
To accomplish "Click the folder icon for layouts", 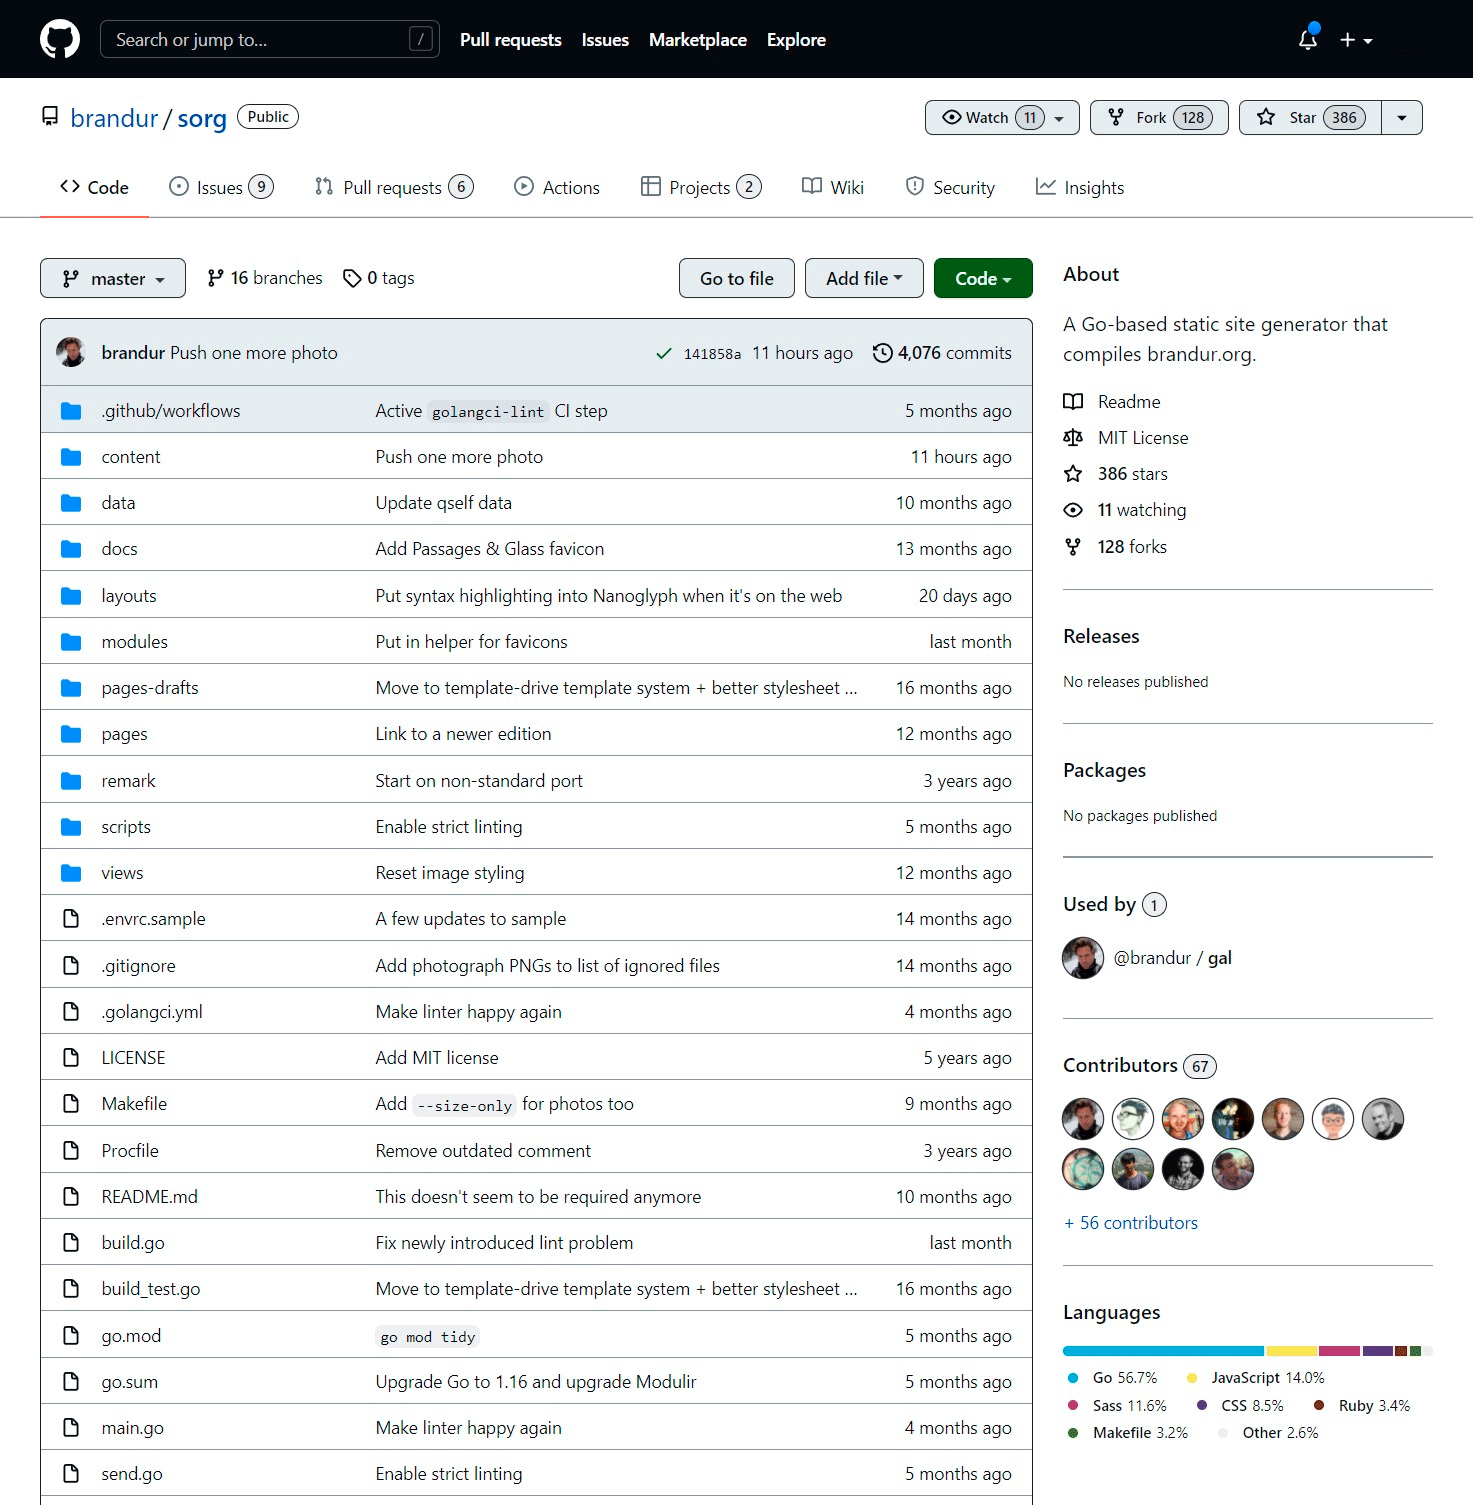I will (71, 596).
